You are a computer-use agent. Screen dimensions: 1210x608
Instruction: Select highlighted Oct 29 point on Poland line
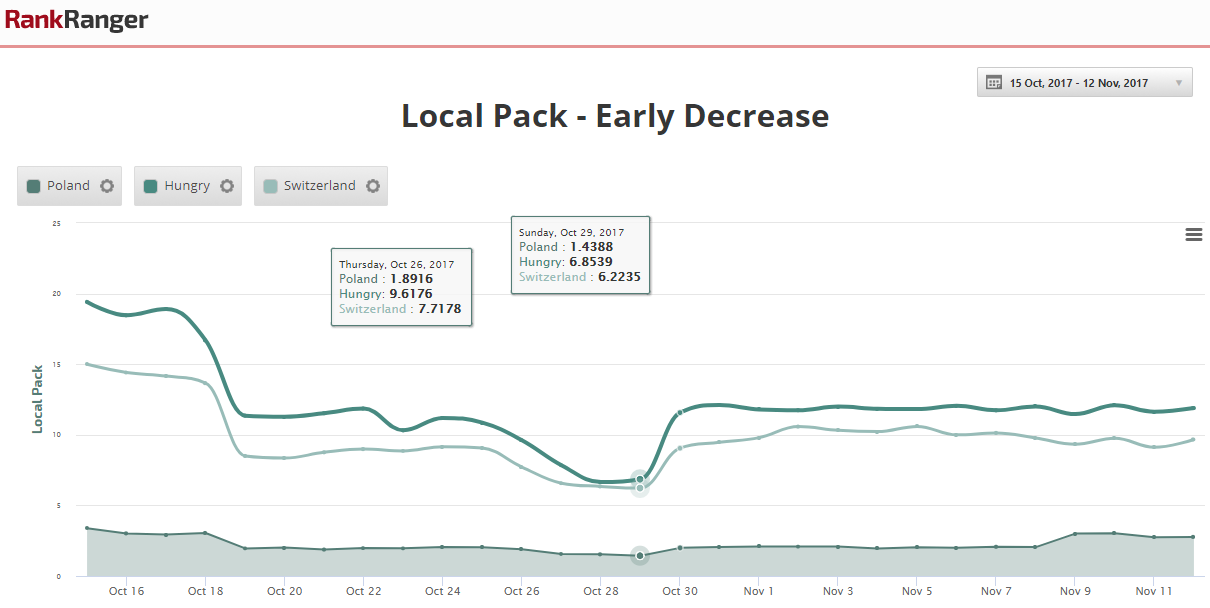pos(640,555)
